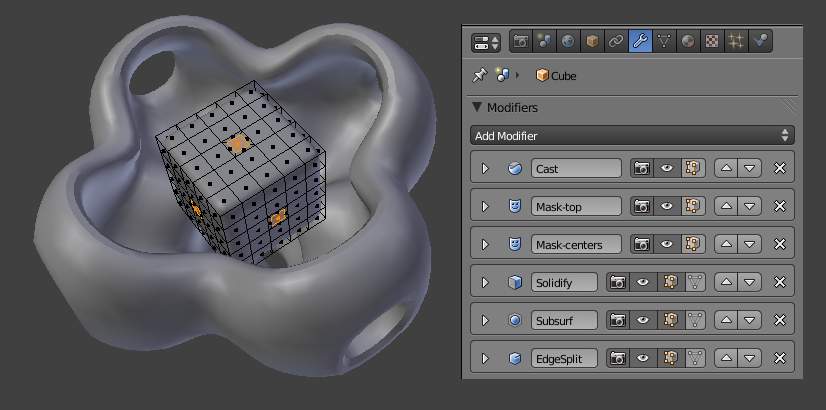The width and height of the screenshot is (826, 410).
Task: Open the Material properties tab (sphere icon)
Action: click(x=688, y=42)
